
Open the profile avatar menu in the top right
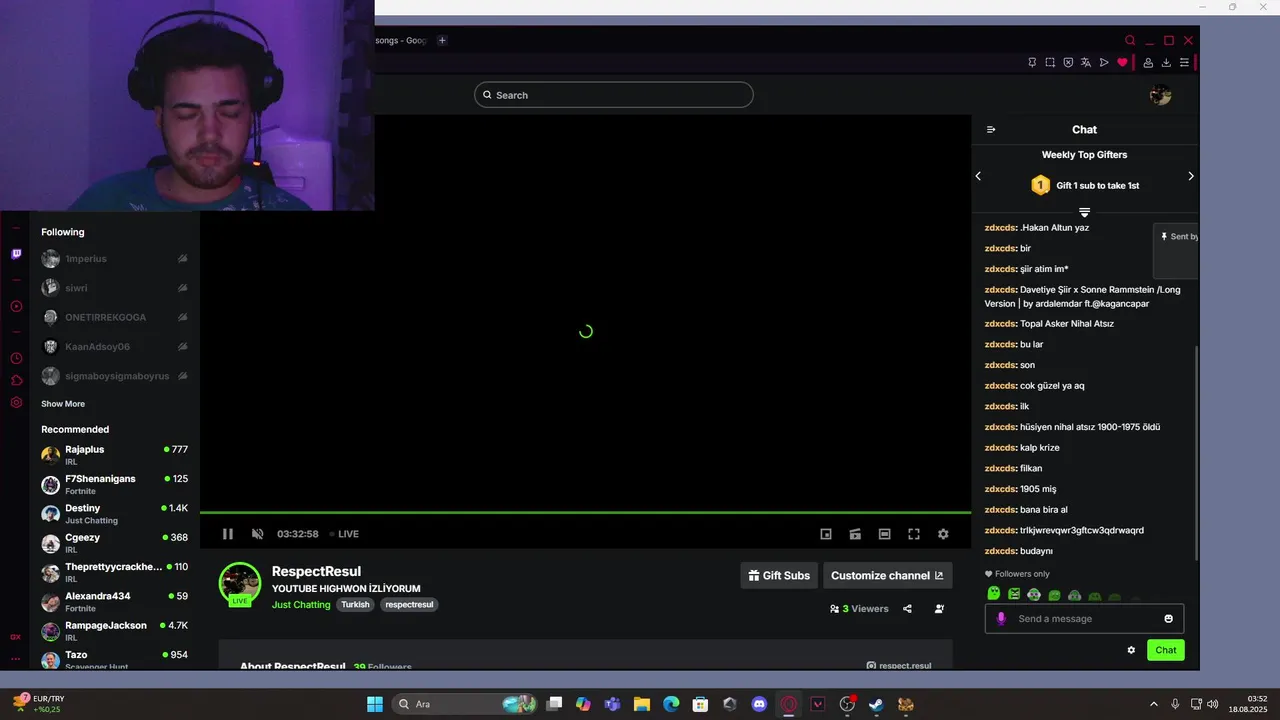point(1160,95)
